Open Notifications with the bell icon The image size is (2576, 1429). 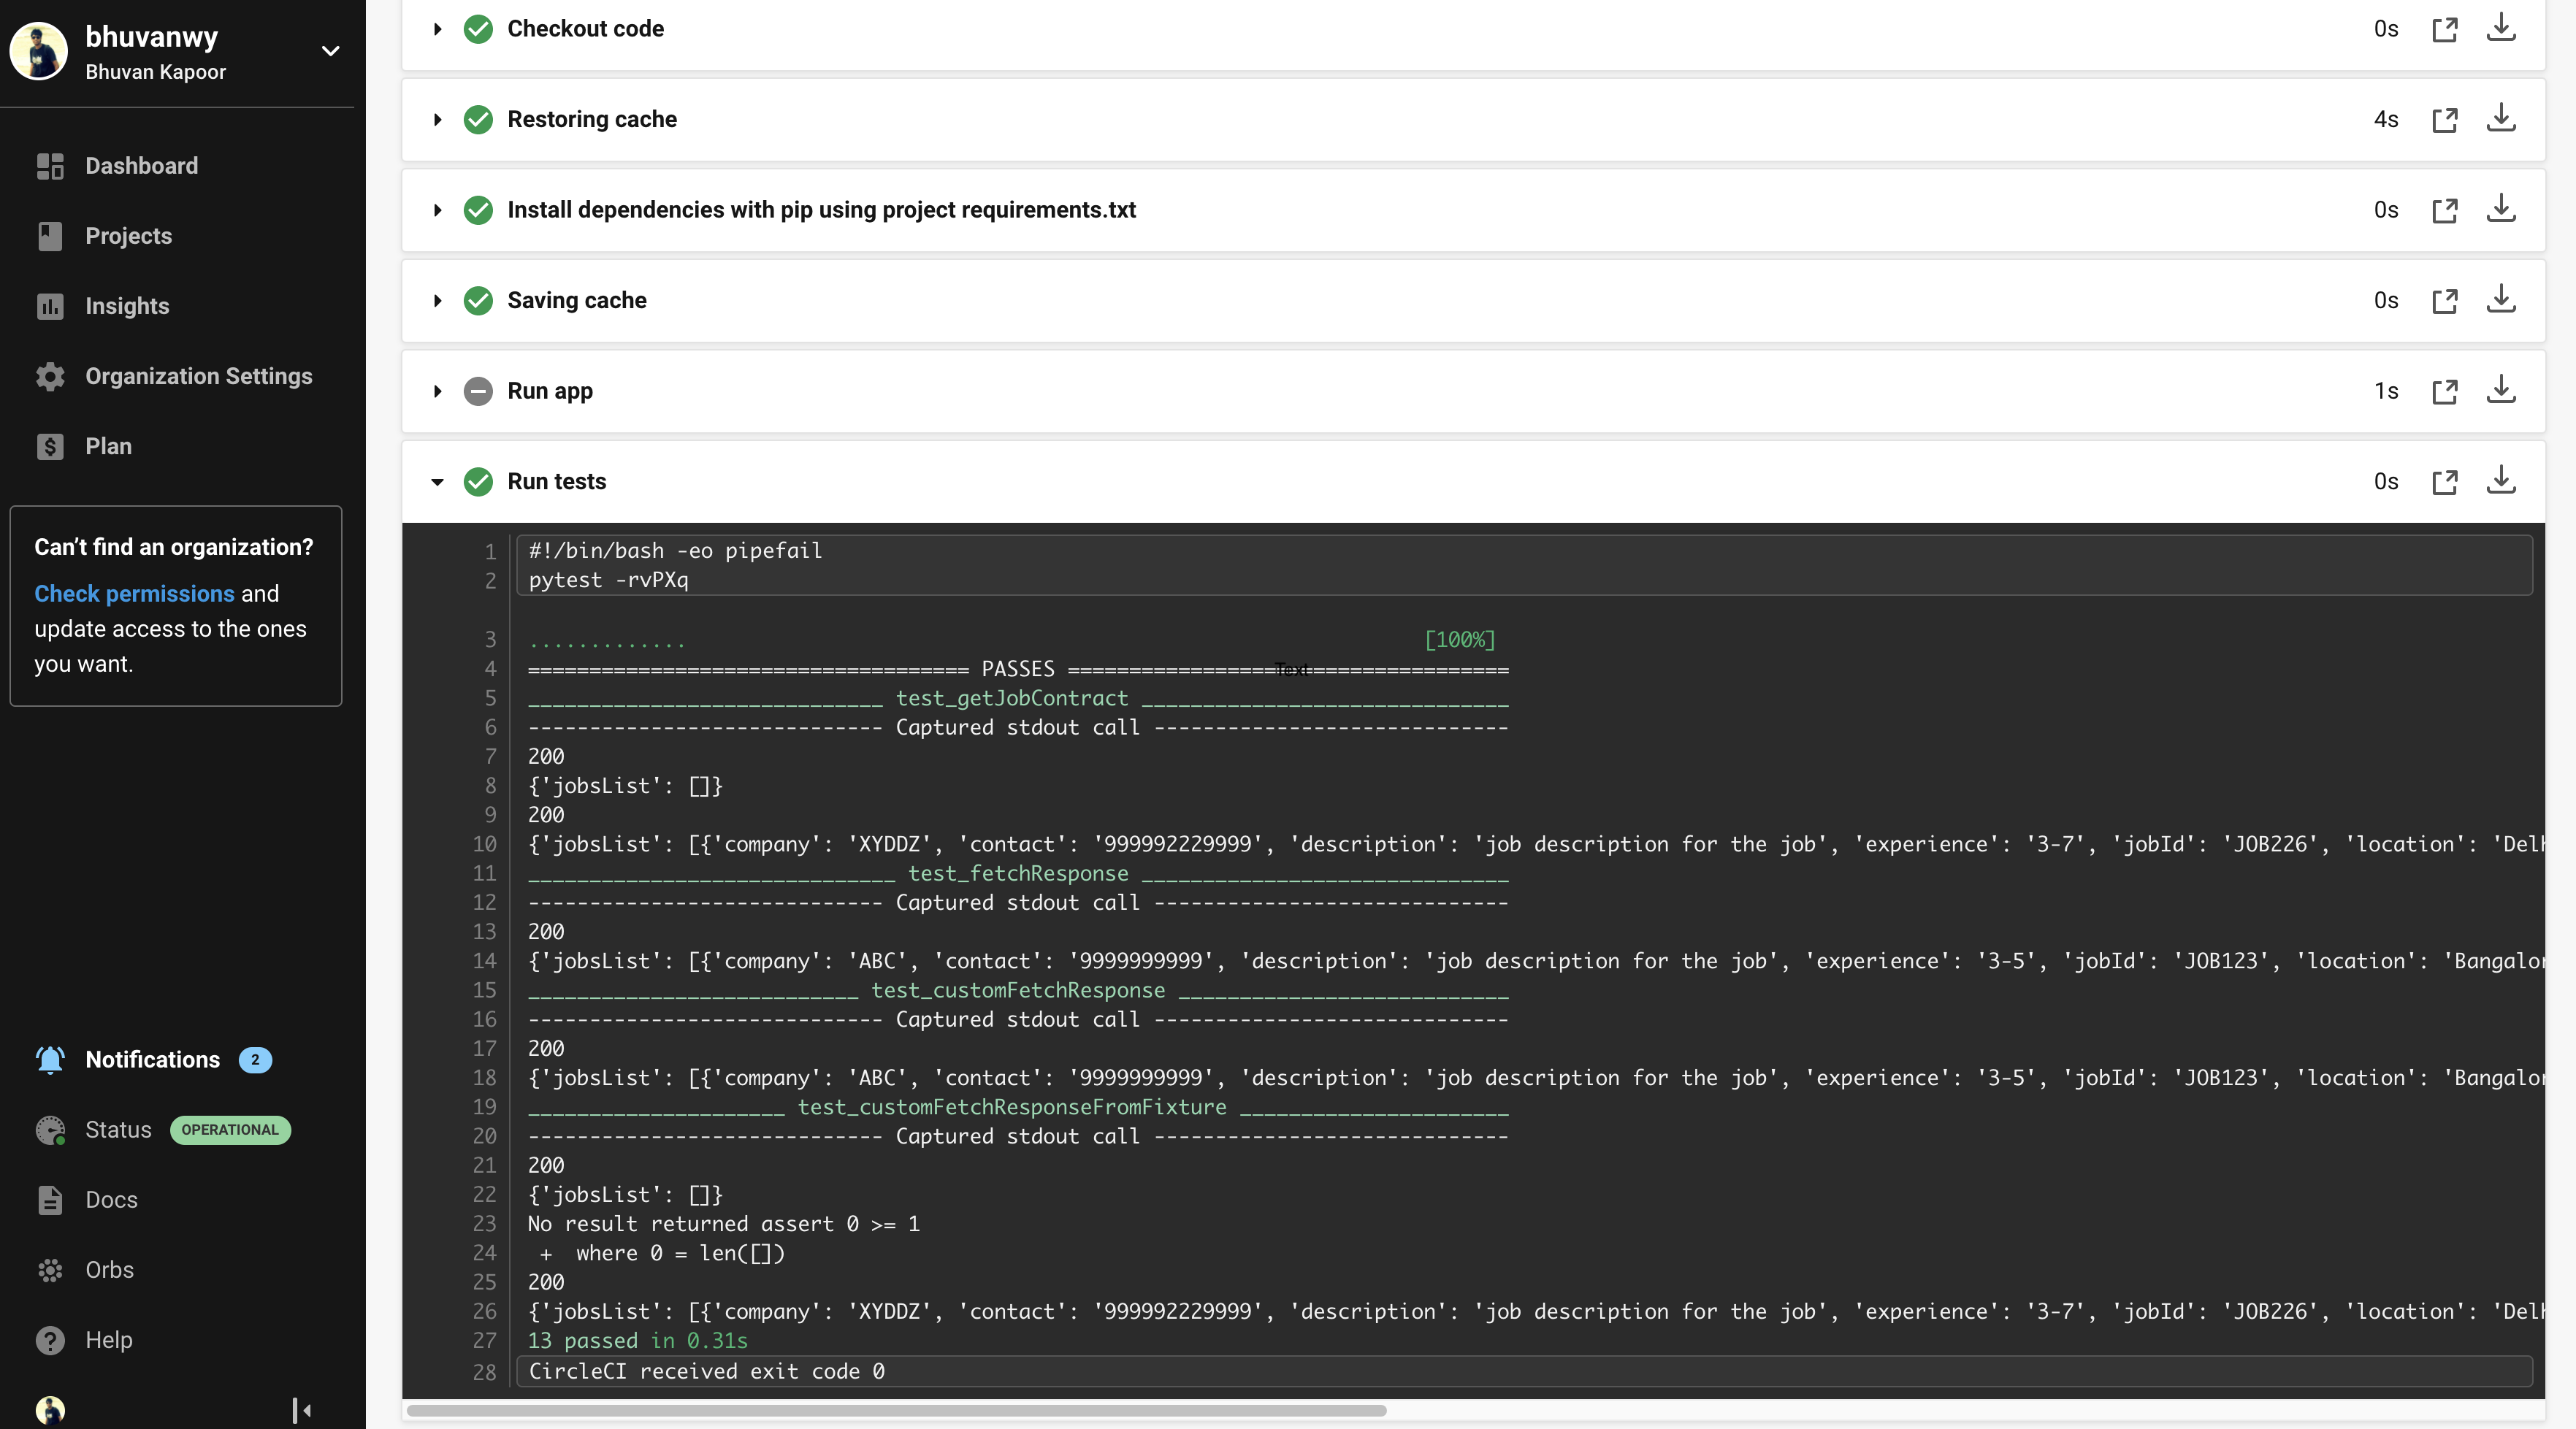tap(50, 1060)
